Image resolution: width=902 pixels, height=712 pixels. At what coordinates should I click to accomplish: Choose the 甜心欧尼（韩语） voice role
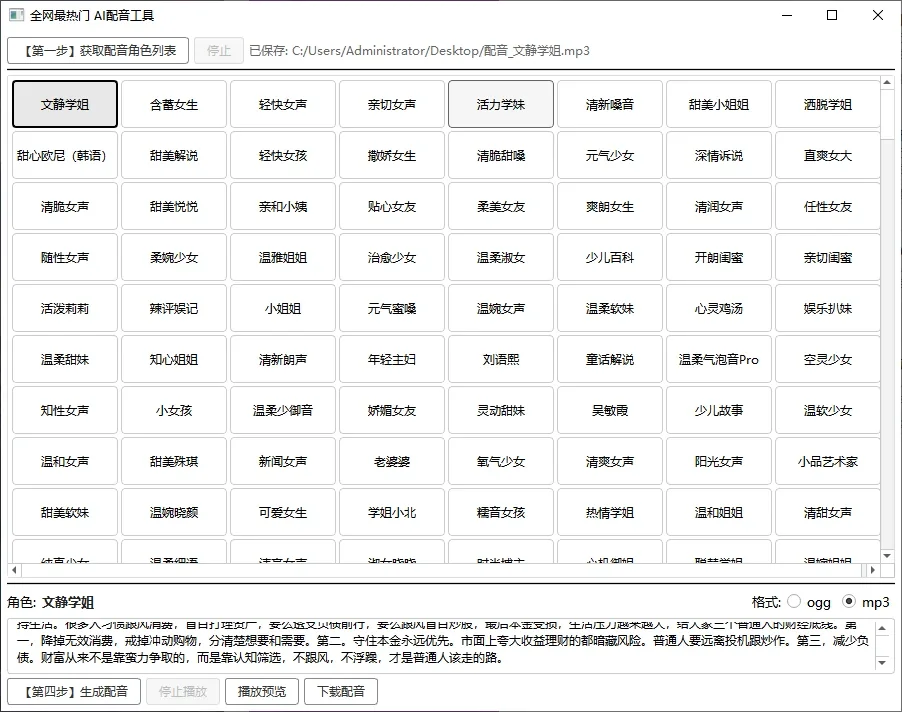click(x=65, y=155)
